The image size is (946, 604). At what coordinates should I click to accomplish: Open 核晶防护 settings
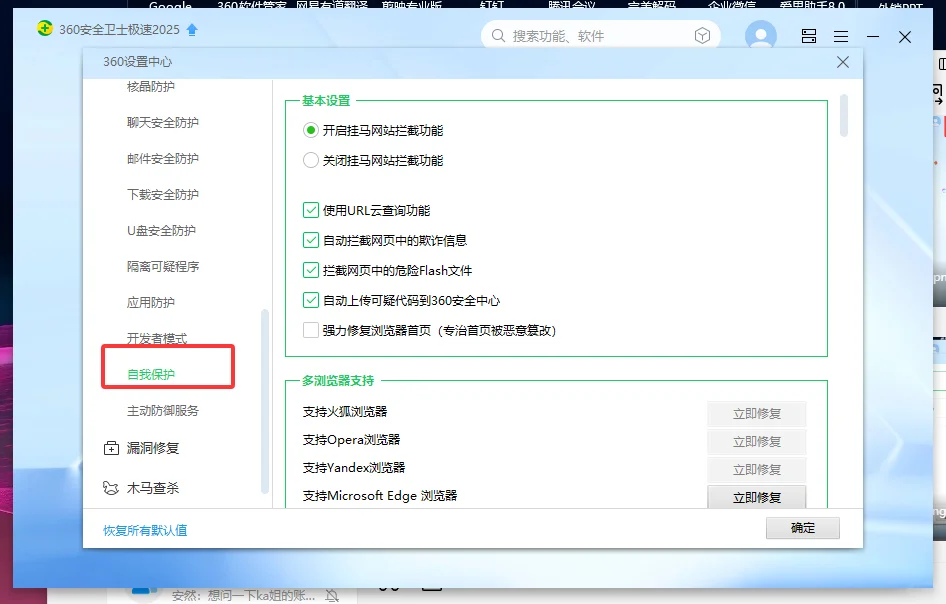151,87
